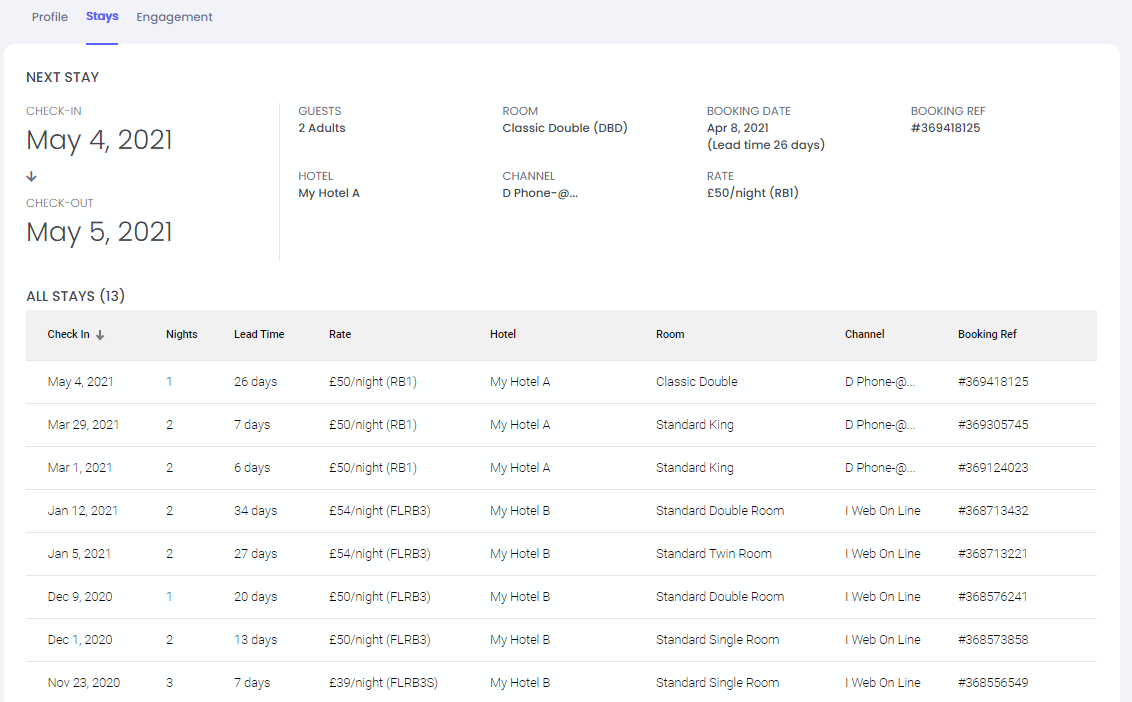
Task: Sort table by Lead Time header
Action: pyautogui.click(x=259, y=334)
